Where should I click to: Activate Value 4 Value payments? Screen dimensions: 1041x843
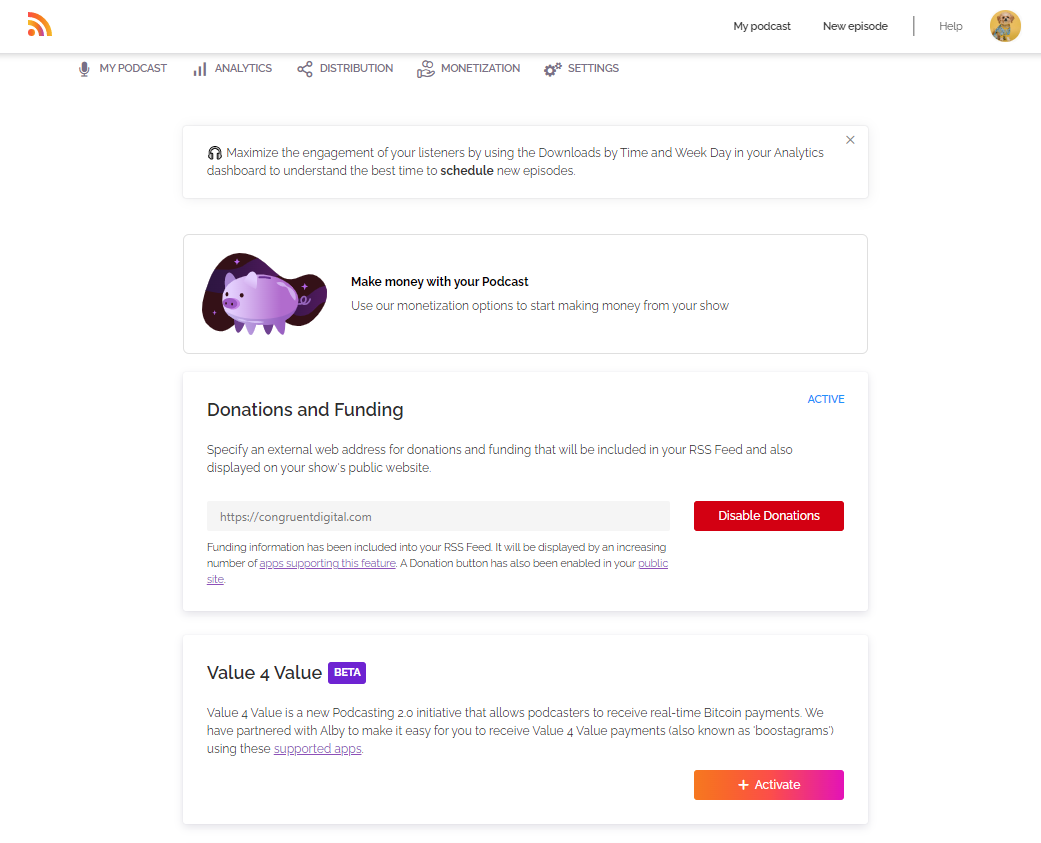coord(768,785)
